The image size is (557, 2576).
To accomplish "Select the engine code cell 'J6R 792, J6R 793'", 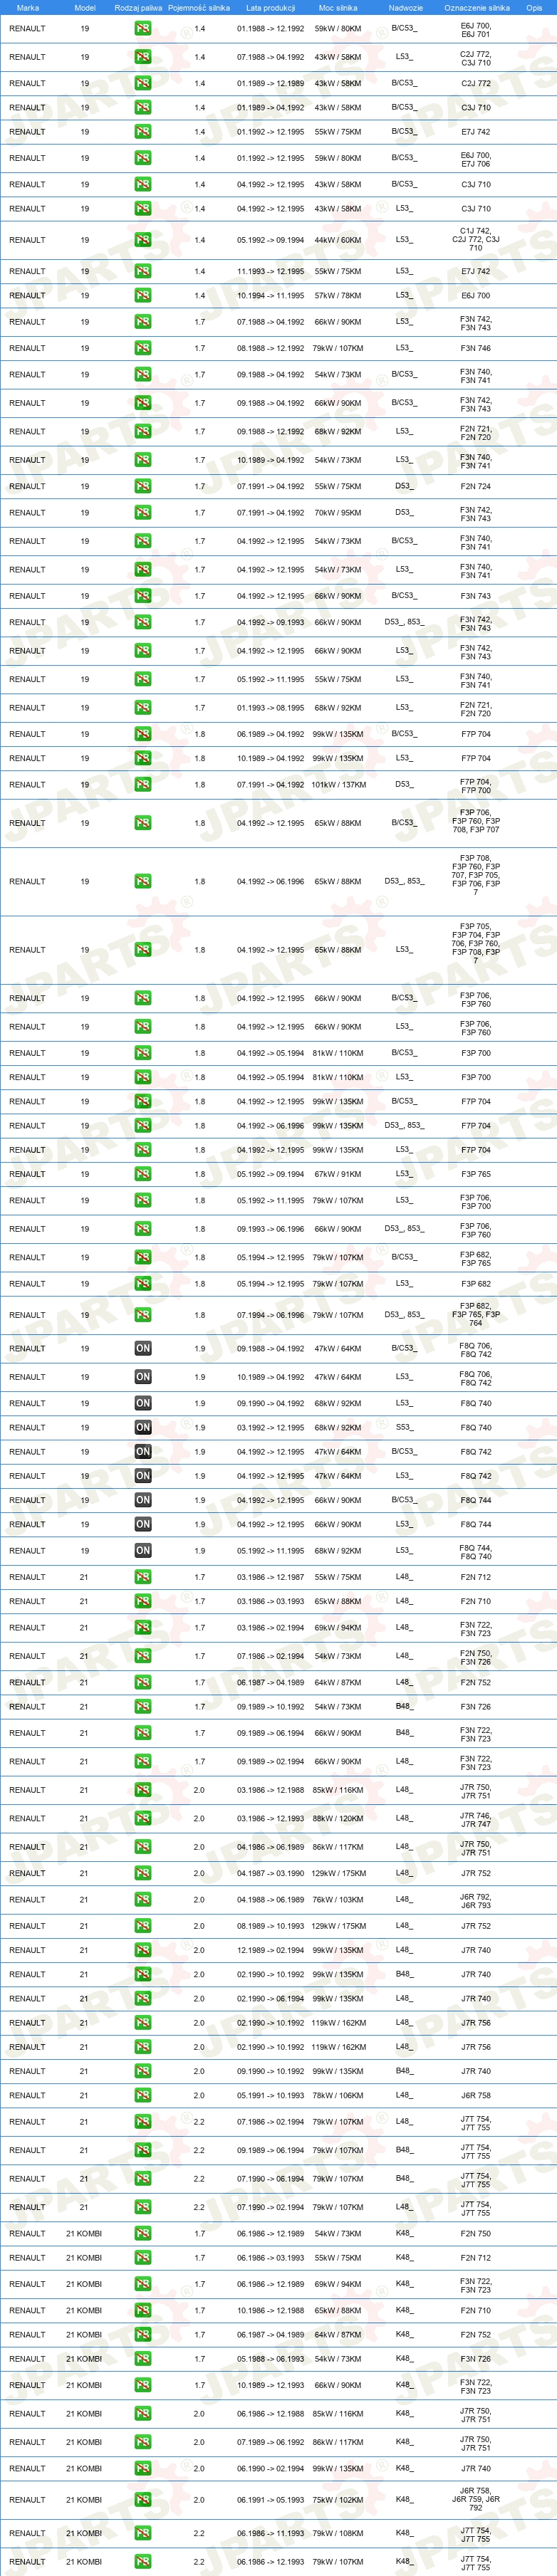I will coord(476,1899).
